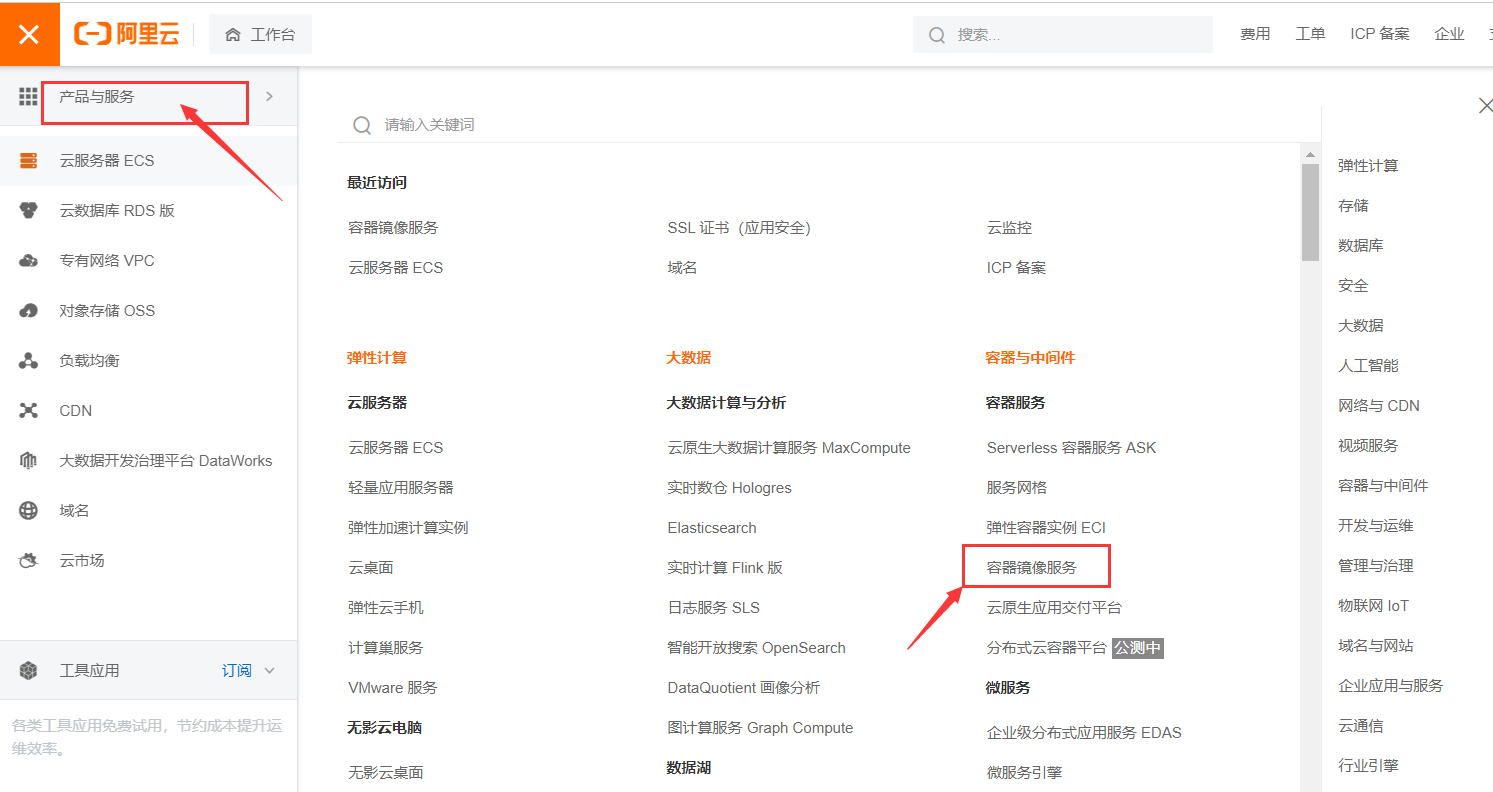
Task: Open 云监控 under 最近访问
Action: click(x=1009, y=228)
